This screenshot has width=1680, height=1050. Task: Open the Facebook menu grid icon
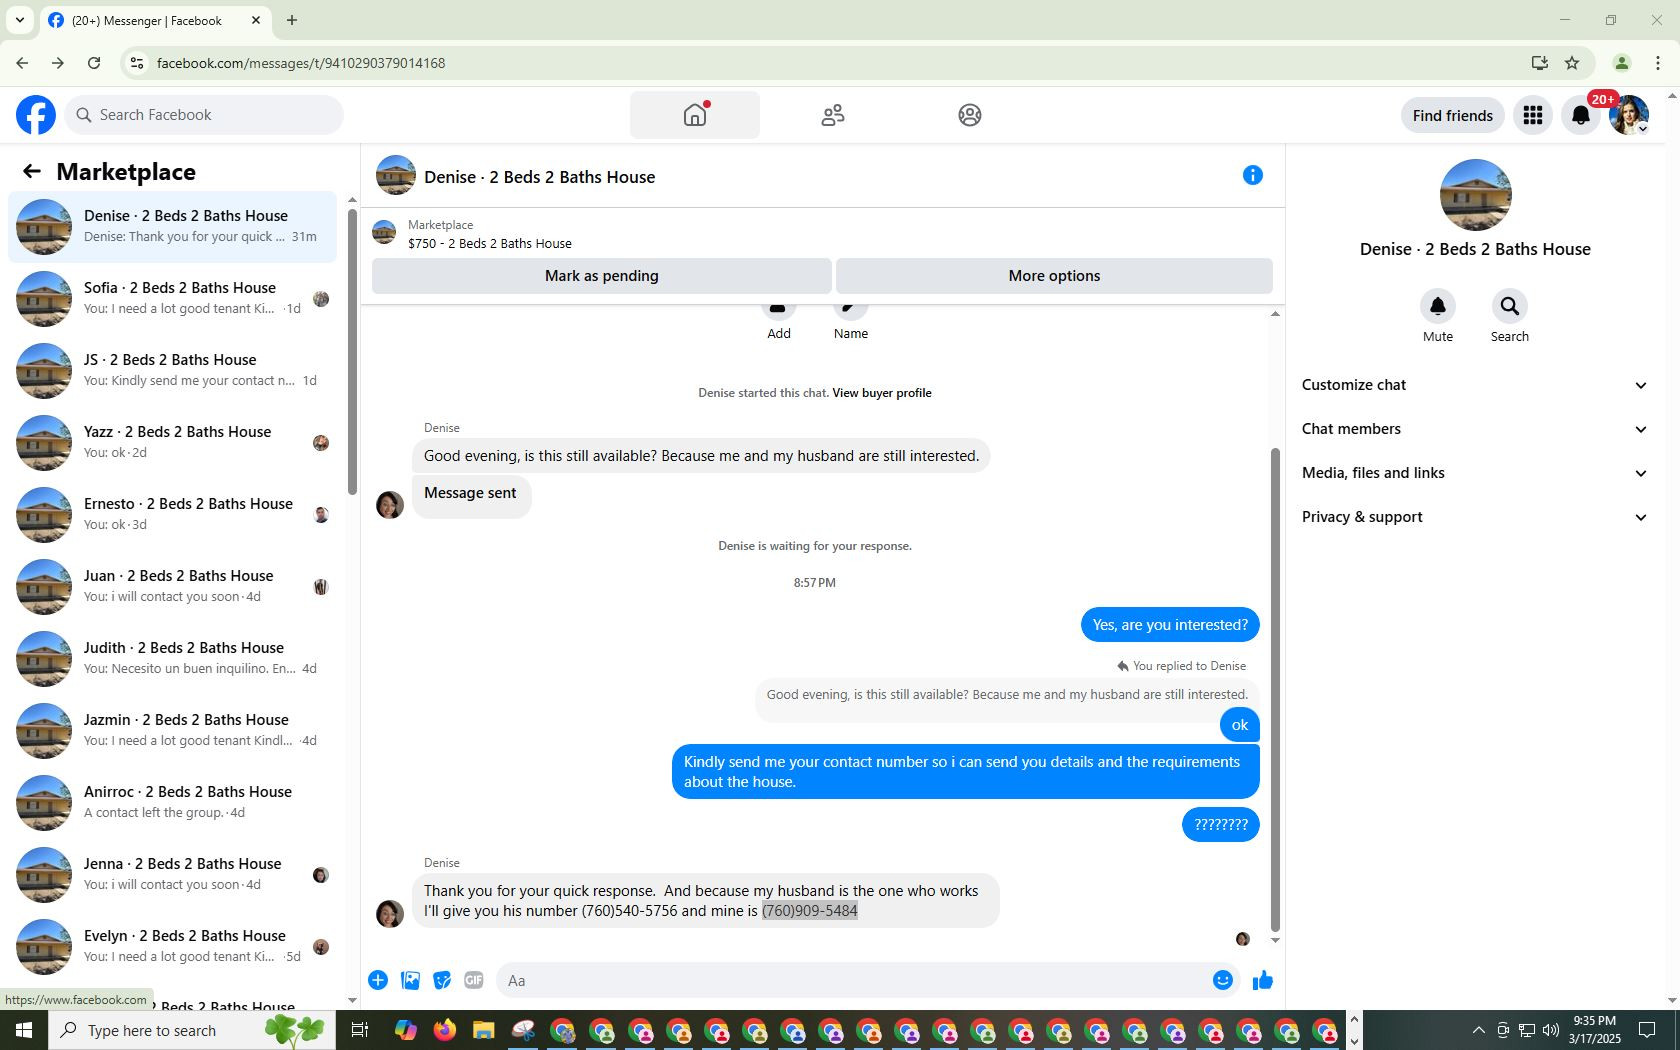click(1532, 115)
